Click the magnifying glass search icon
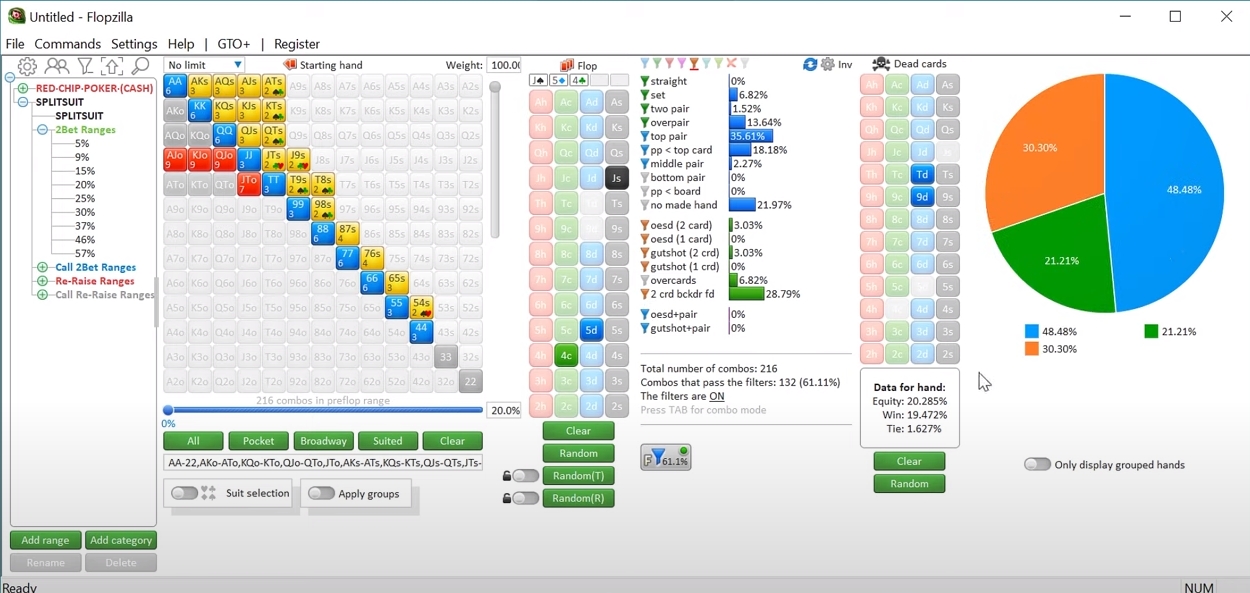The image size is (1250, 593). click(141, 66)
